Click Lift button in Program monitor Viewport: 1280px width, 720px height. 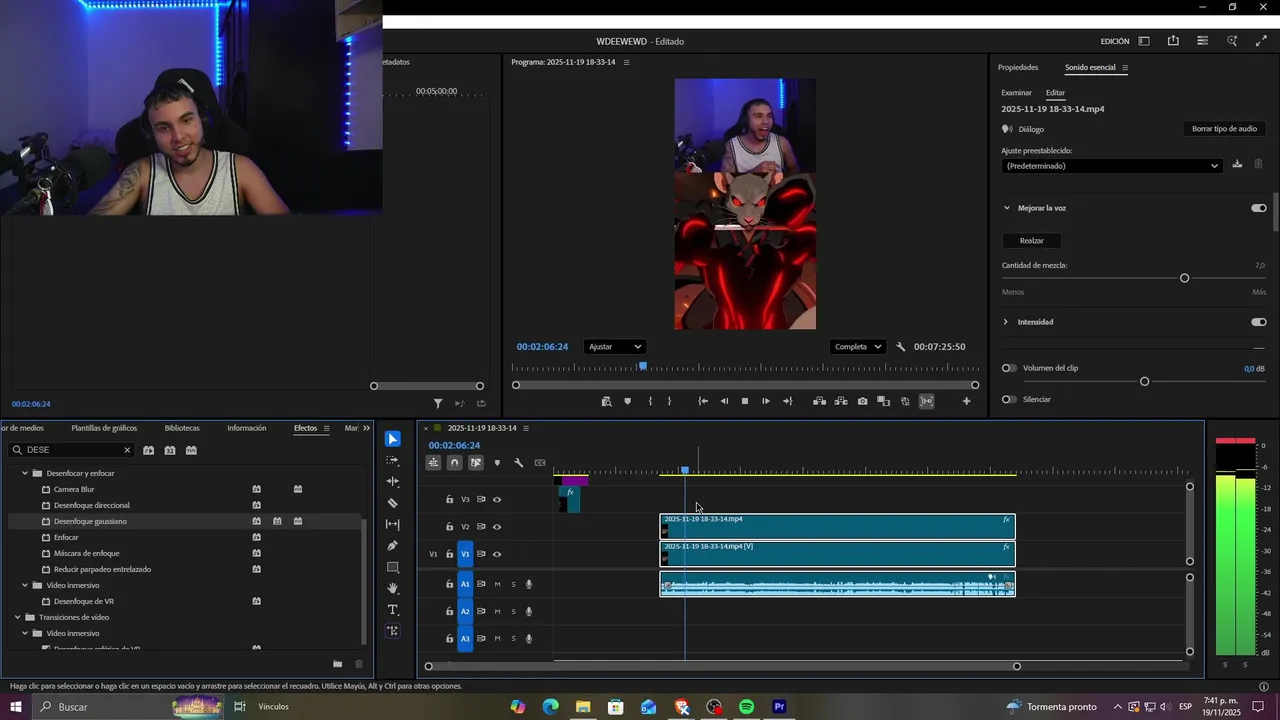pyautogui.click(x=819, y=401)
